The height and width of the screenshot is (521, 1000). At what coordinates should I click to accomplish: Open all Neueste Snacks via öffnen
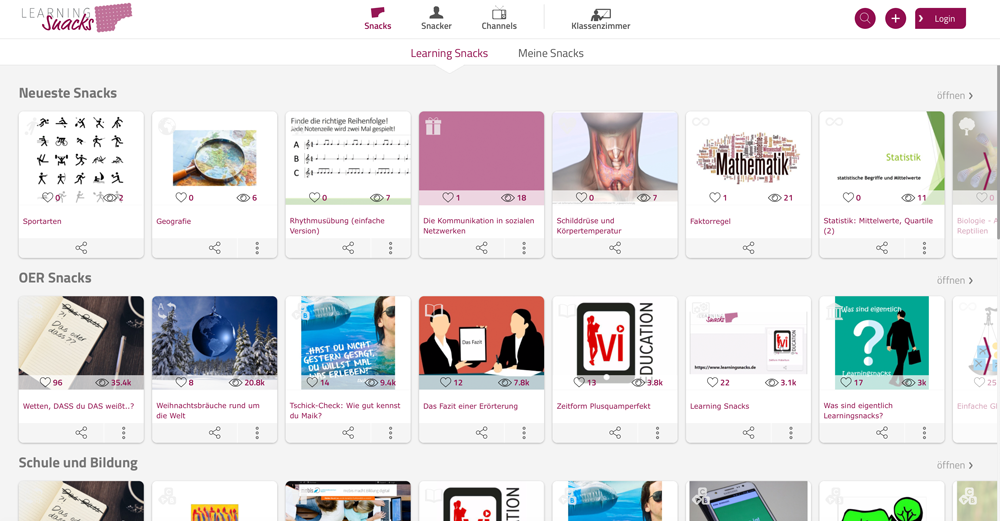(955, 96)
